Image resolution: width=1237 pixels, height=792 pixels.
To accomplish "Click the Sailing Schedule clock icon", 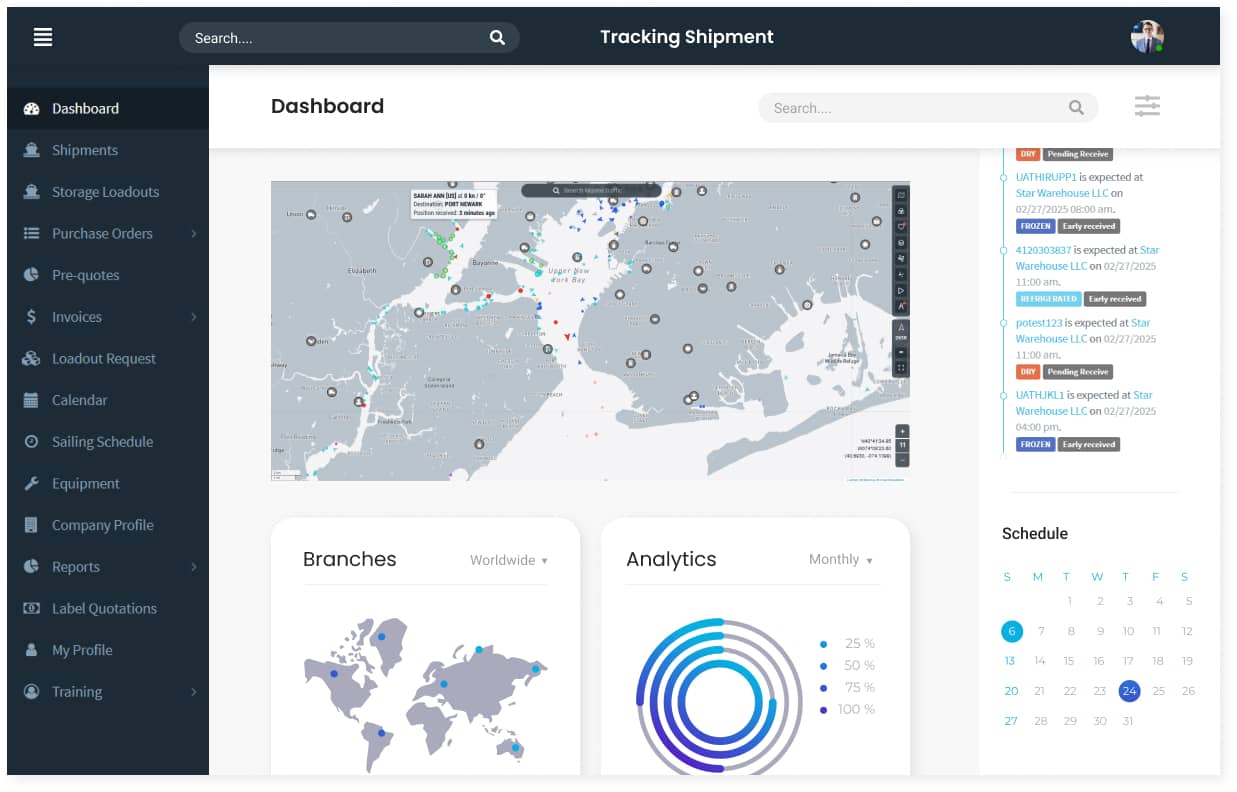I will pyautogui.click(x=31, y=442).
